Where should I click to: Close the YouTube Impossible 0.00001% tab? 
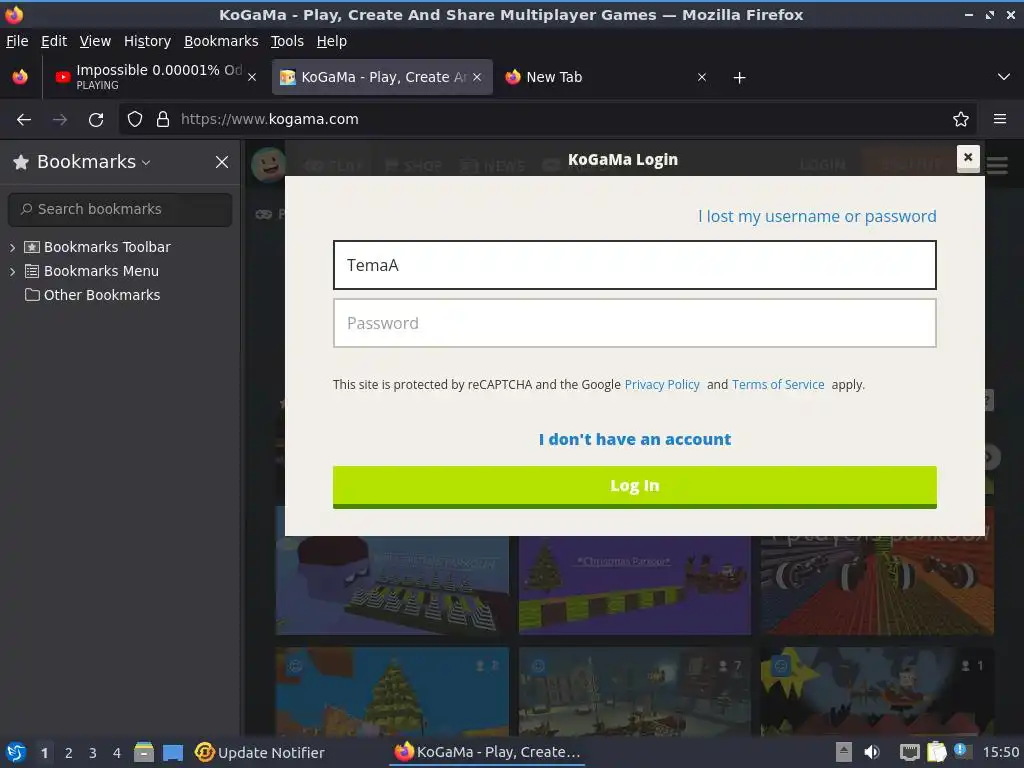(252, 77)
